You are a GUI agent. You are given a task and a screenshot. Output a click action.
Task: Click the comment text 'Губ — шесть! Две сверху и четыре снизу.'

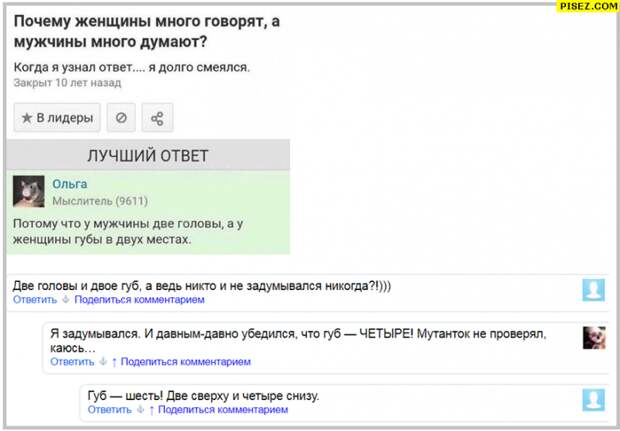pyautogui.click(x=203, y=395)
